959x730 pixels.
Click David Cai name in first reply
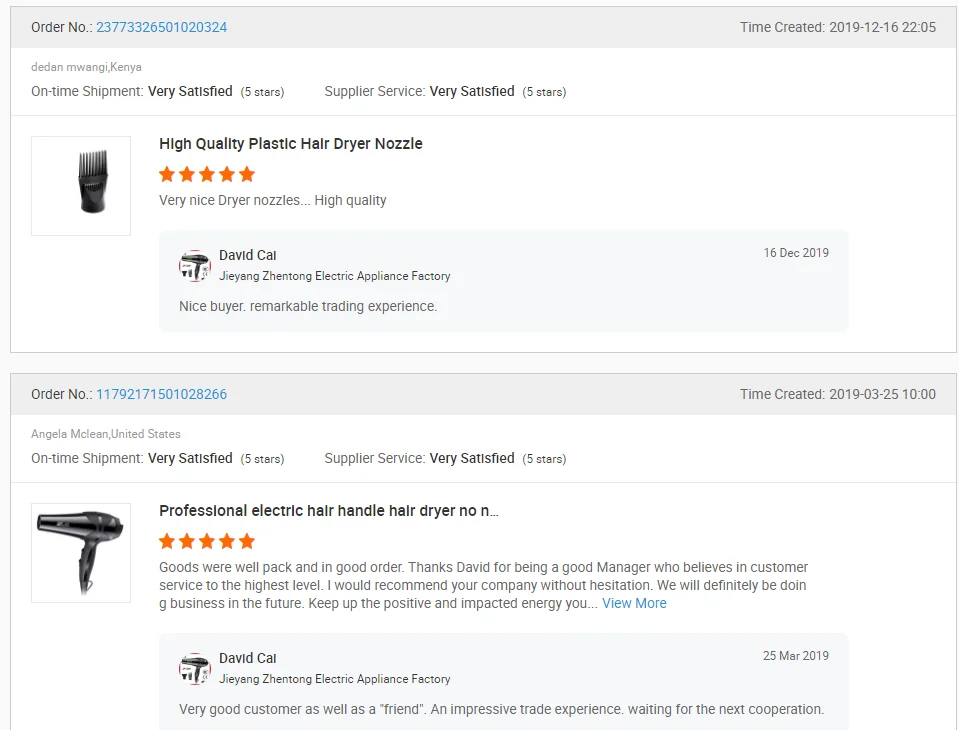click(x=248, y=255)
